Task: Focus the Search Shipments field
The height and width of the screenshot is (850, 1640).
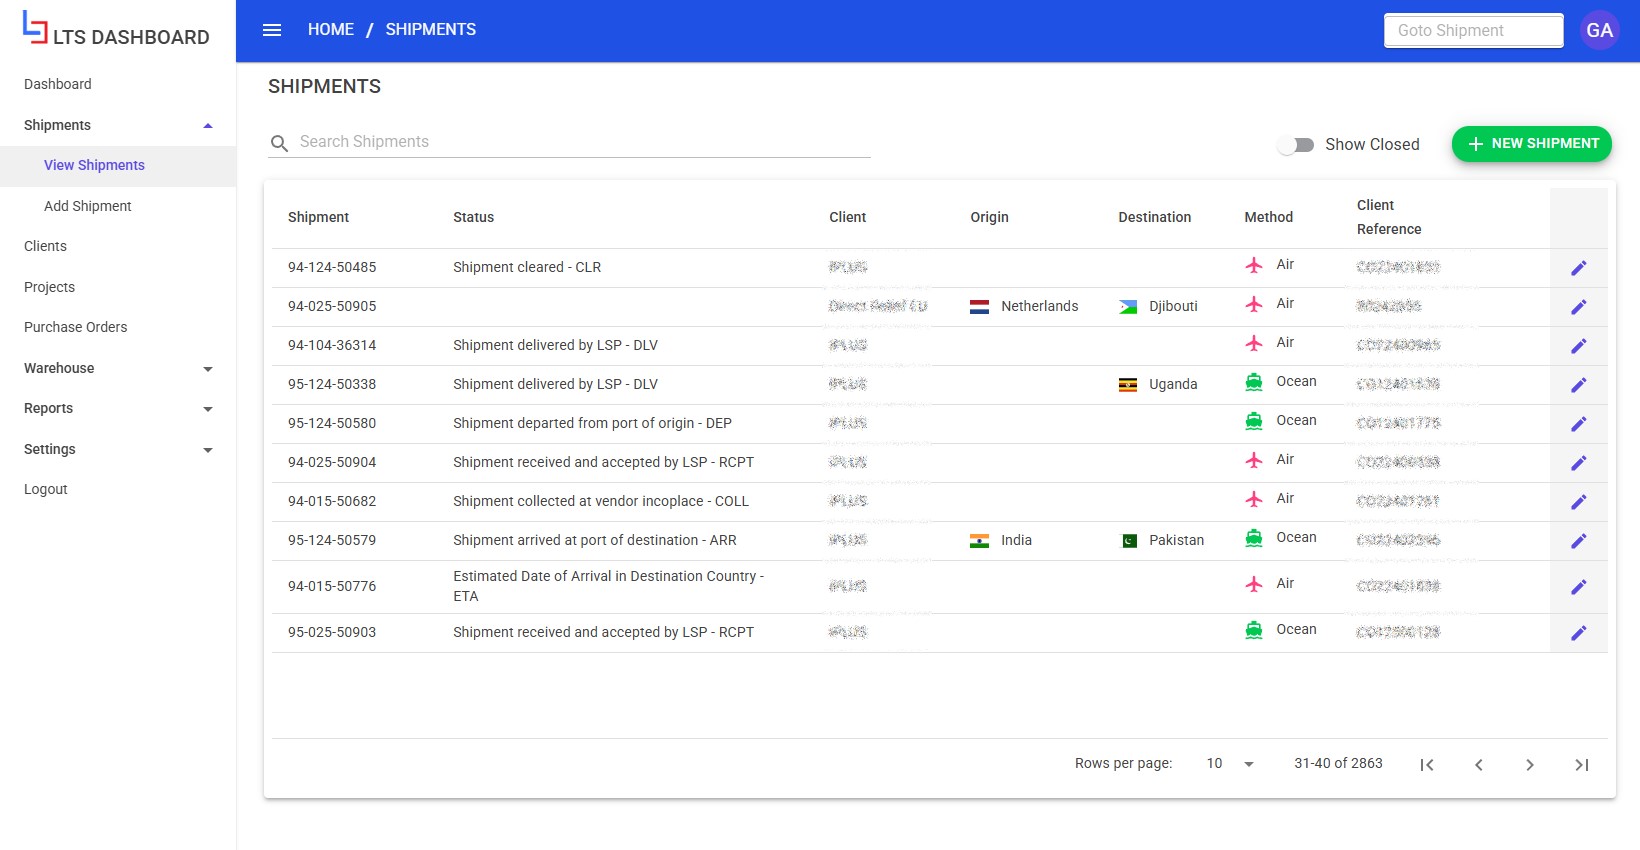Action: click(580, 142)
